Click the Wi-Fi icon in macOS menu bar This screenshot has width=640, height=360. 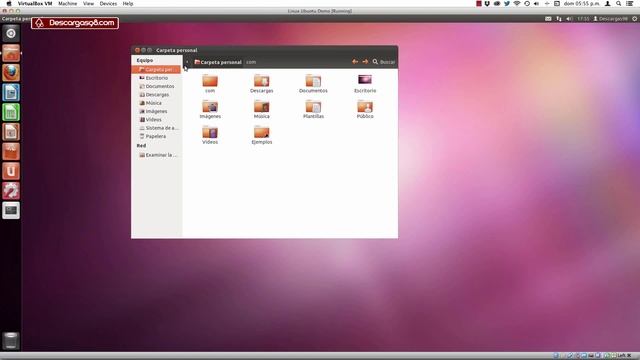coord(517,4)
